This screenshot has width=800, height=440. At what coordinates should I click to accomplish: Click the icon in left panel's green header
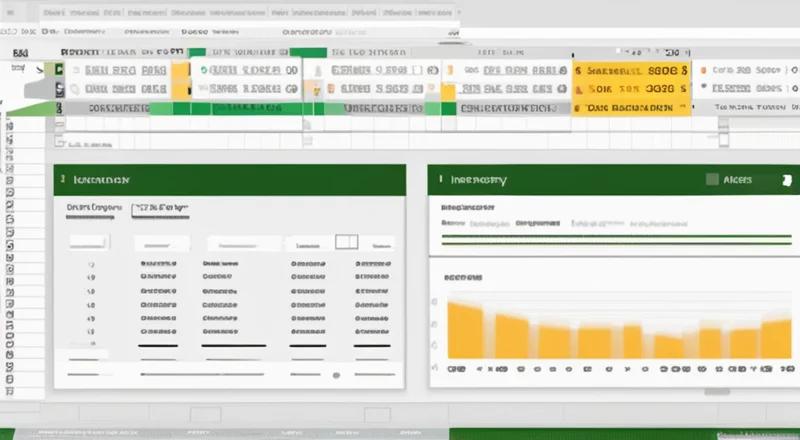62,180
